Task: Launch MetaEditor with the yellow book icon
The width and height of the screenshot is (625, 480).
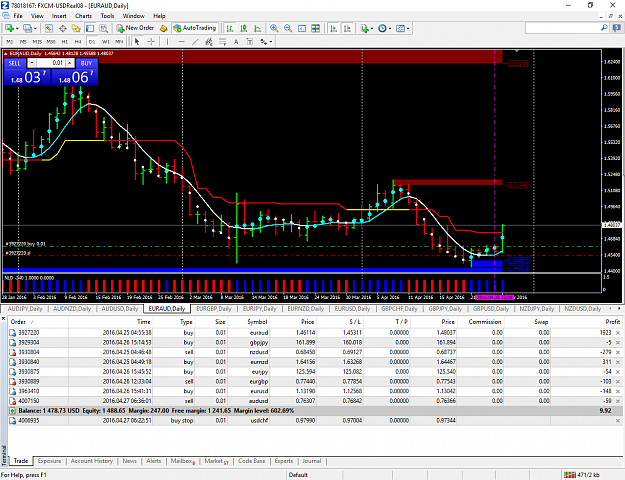Action: (163, 28)
